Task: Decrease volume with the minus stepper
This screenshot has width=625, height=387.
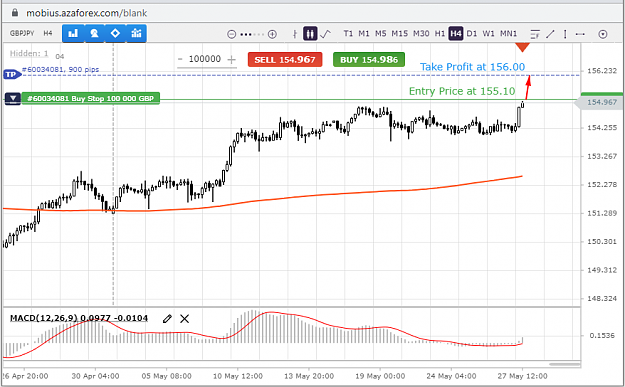Action: click(x=180, y=59)
